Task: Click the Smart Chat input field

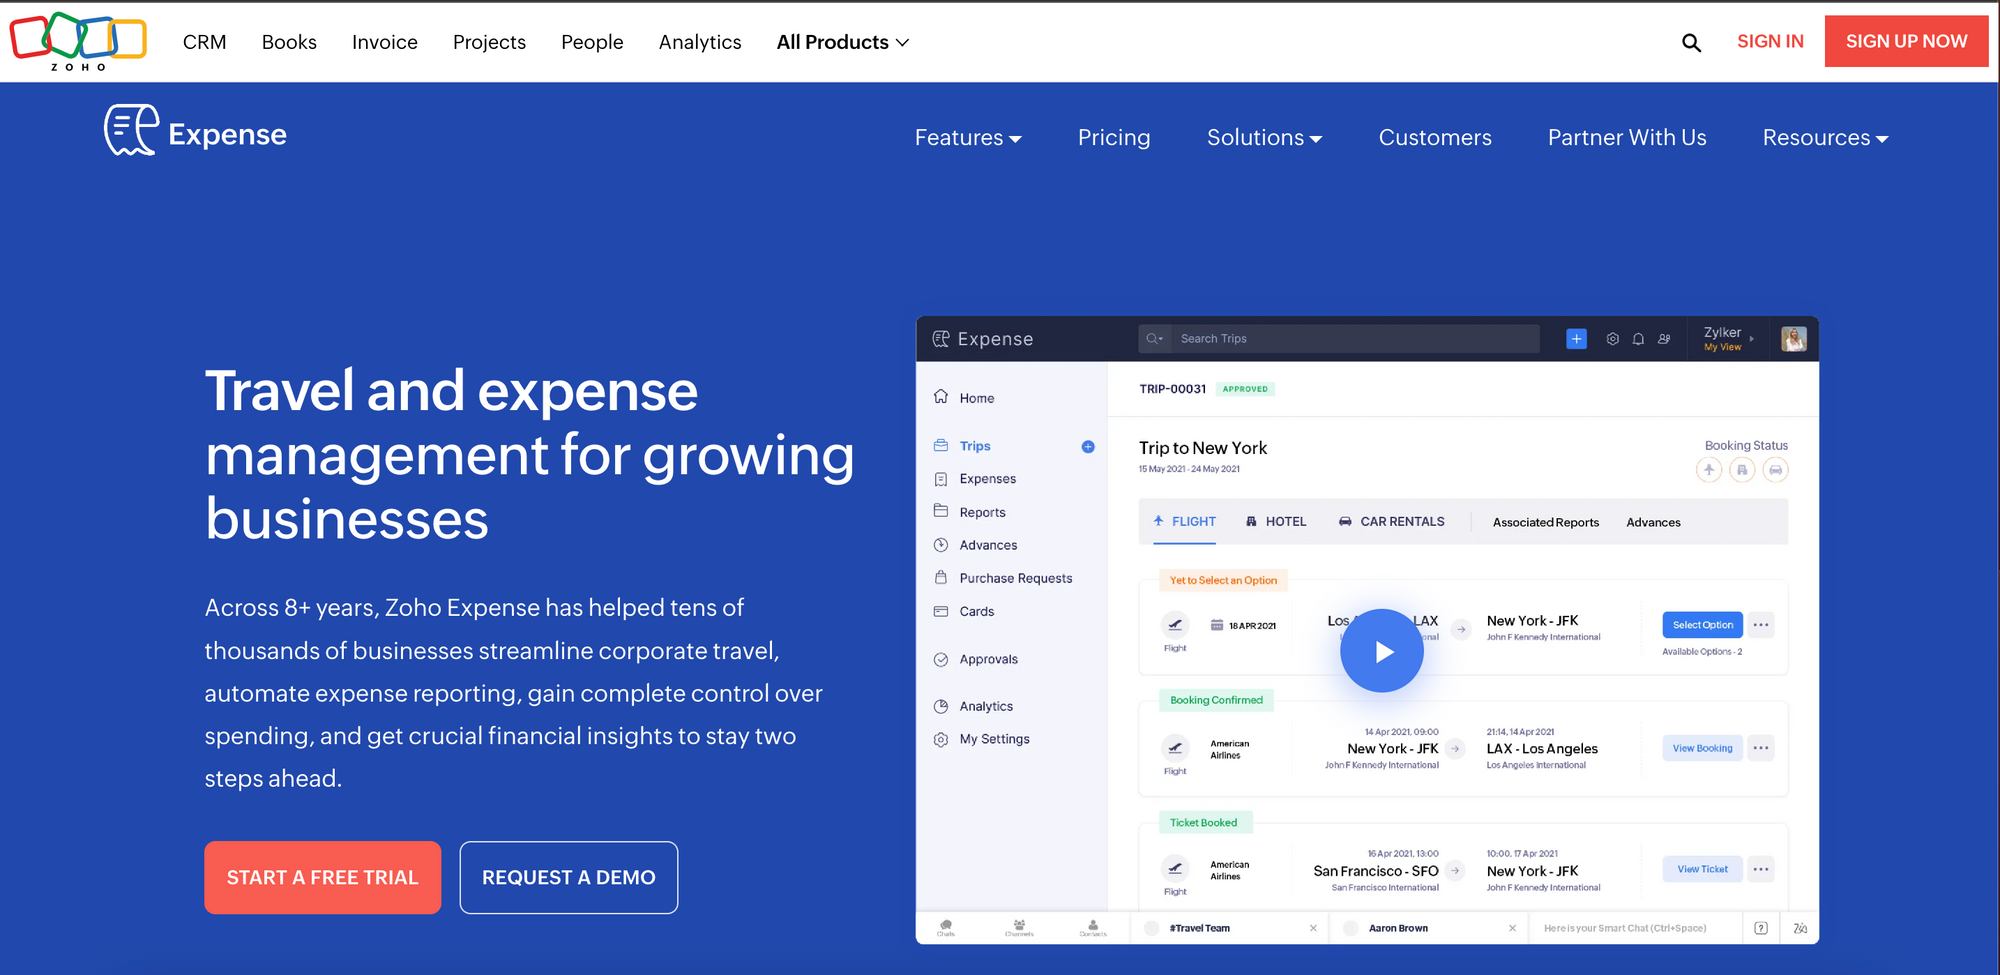Action: point(1635,928)
